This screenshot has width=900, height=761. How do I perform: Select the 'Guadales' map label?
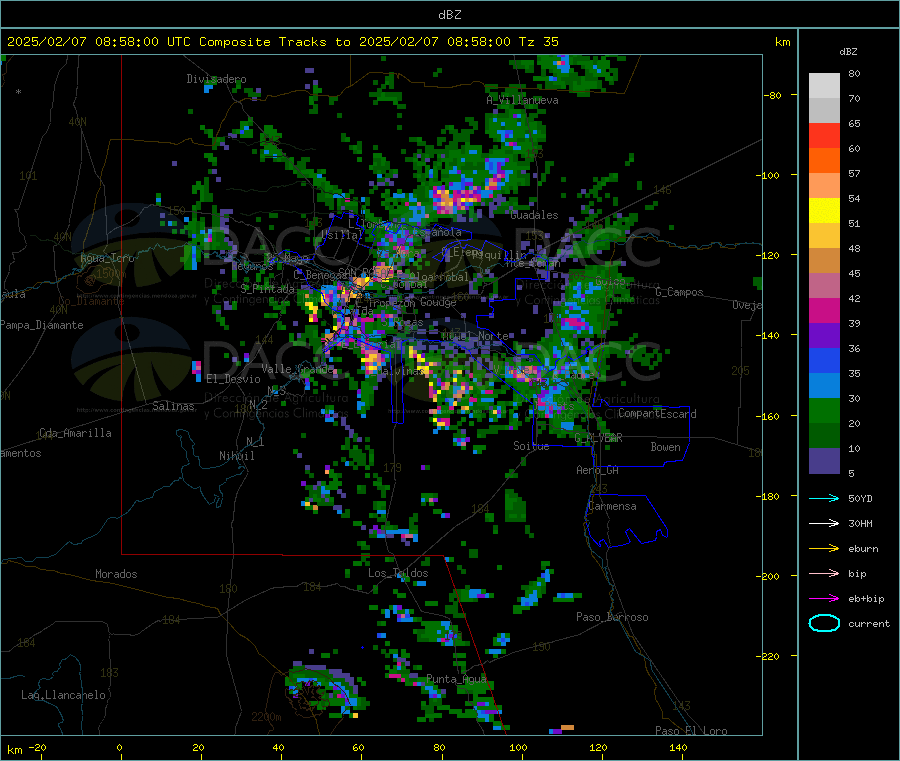[534, 215]
